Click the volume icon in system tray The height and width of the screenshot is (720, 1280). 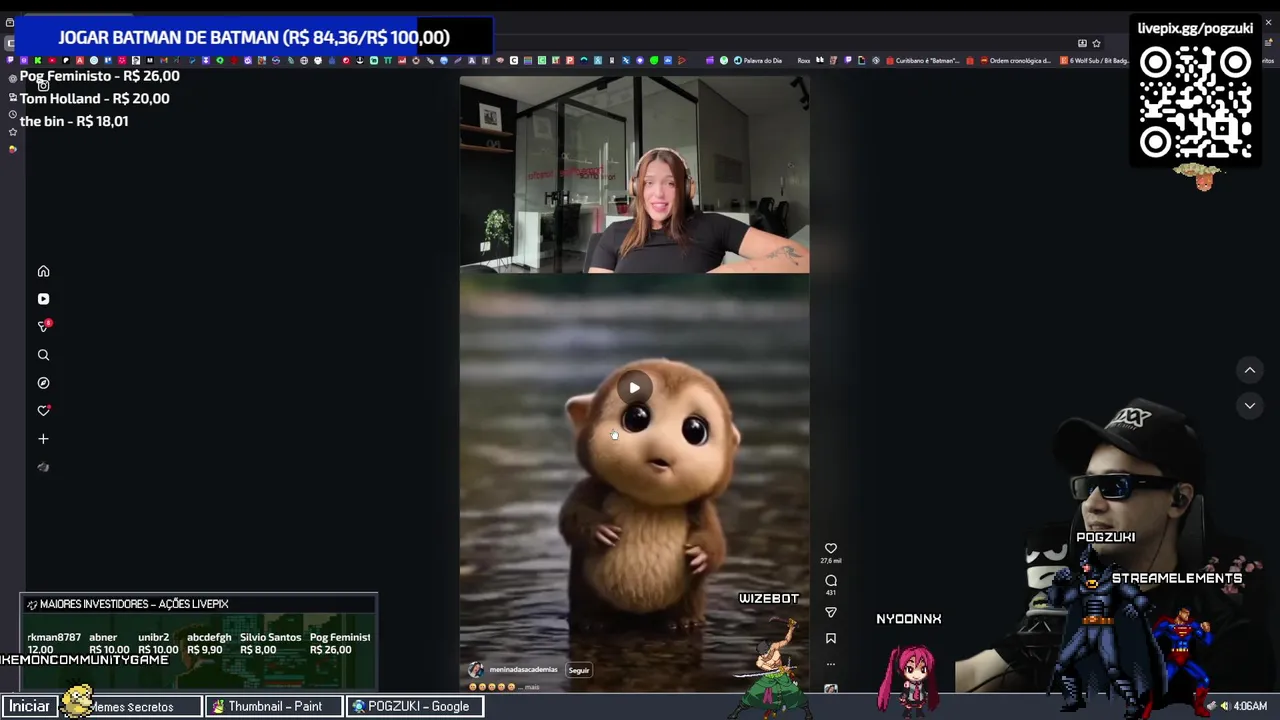(x=1224, y=706)
